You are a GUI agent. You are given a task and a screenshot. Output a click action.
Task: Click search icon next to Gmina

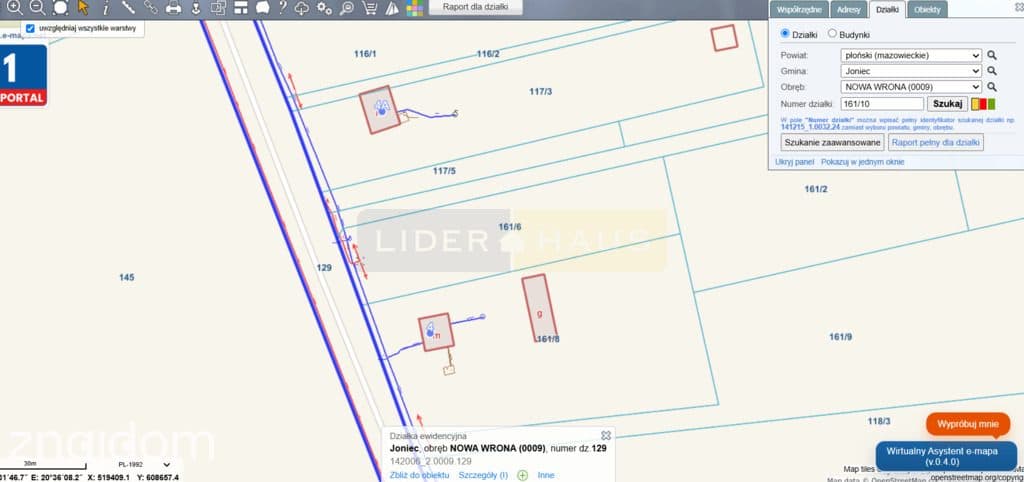coord(991,71)
